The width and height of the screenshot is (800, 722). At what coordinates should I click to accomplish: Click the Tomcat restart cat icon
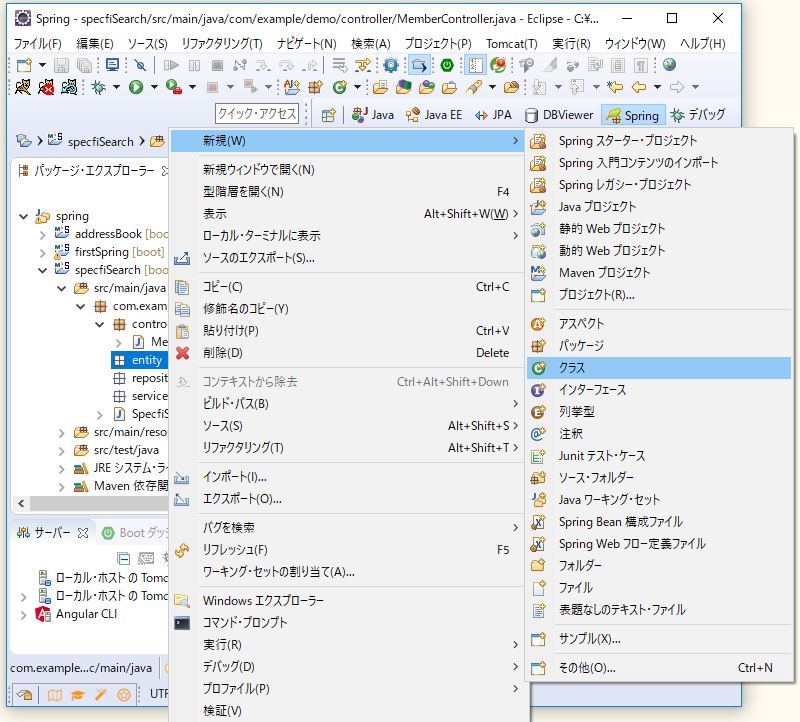click(68, 87)
